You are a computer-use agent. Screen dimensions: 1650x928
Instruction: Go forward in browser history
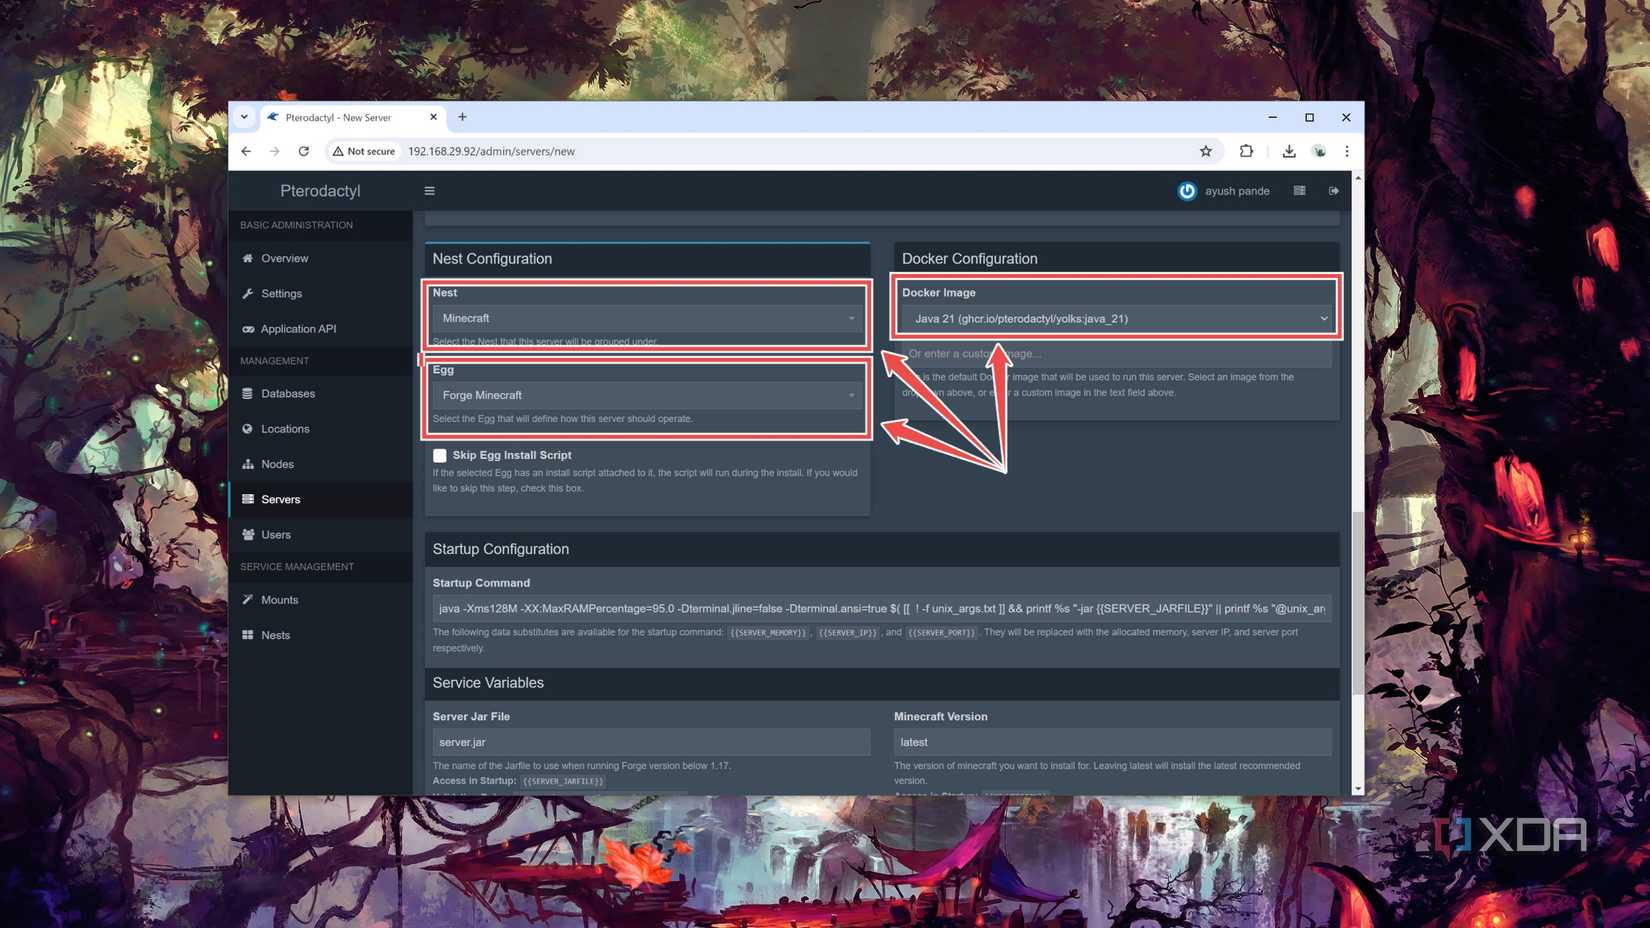point(274,151)
